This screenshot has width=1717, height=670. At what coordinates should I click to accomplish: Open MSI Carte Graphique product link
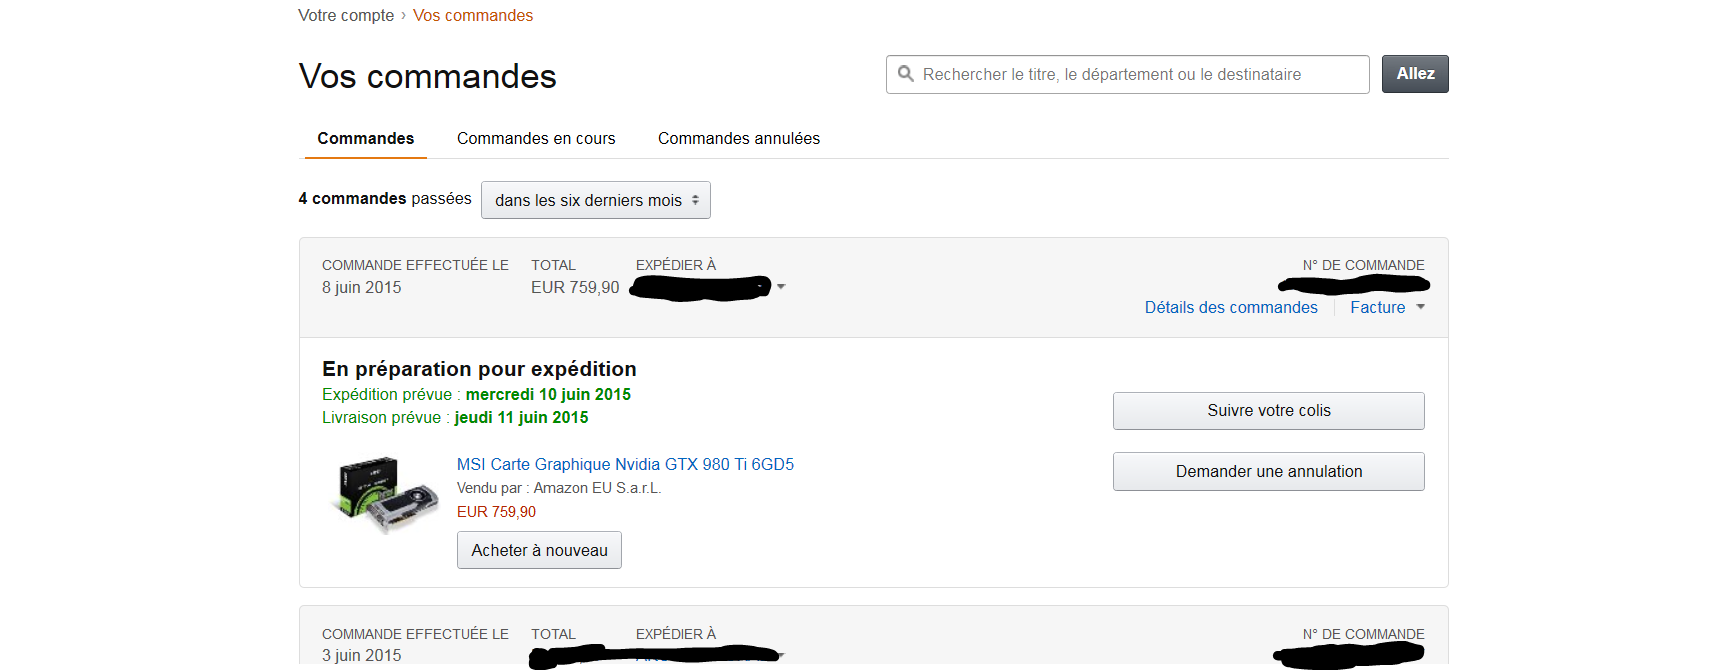point(625,464)
